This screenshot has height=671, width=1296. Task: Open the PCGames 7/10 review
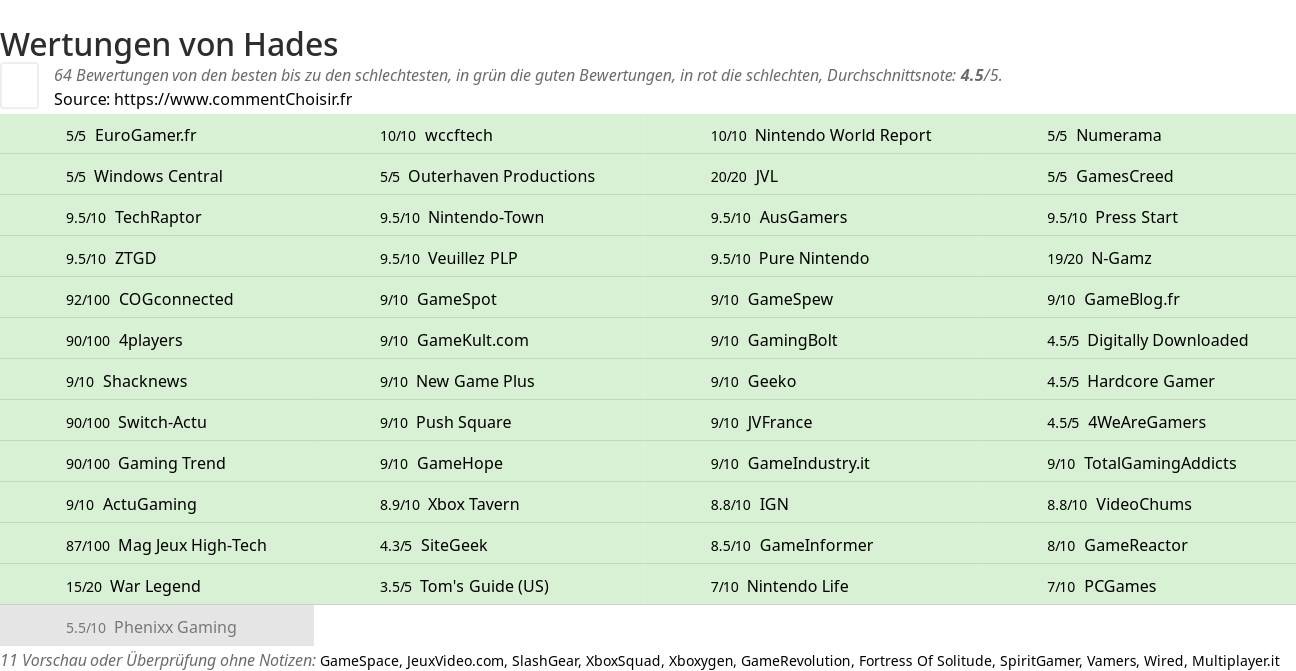[1102, 586]
